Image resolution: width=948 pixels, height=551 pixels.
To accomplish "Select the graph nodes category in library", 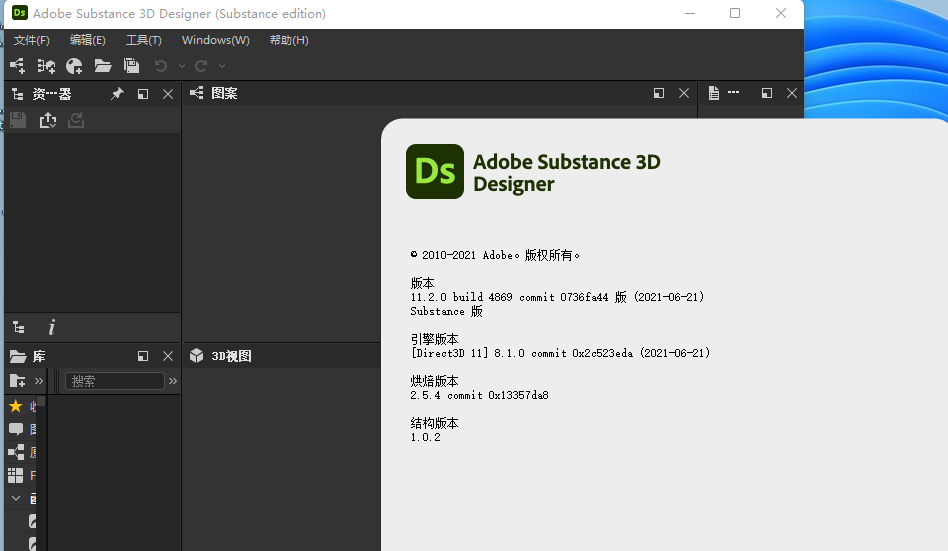I will click(x=16, y=452).
